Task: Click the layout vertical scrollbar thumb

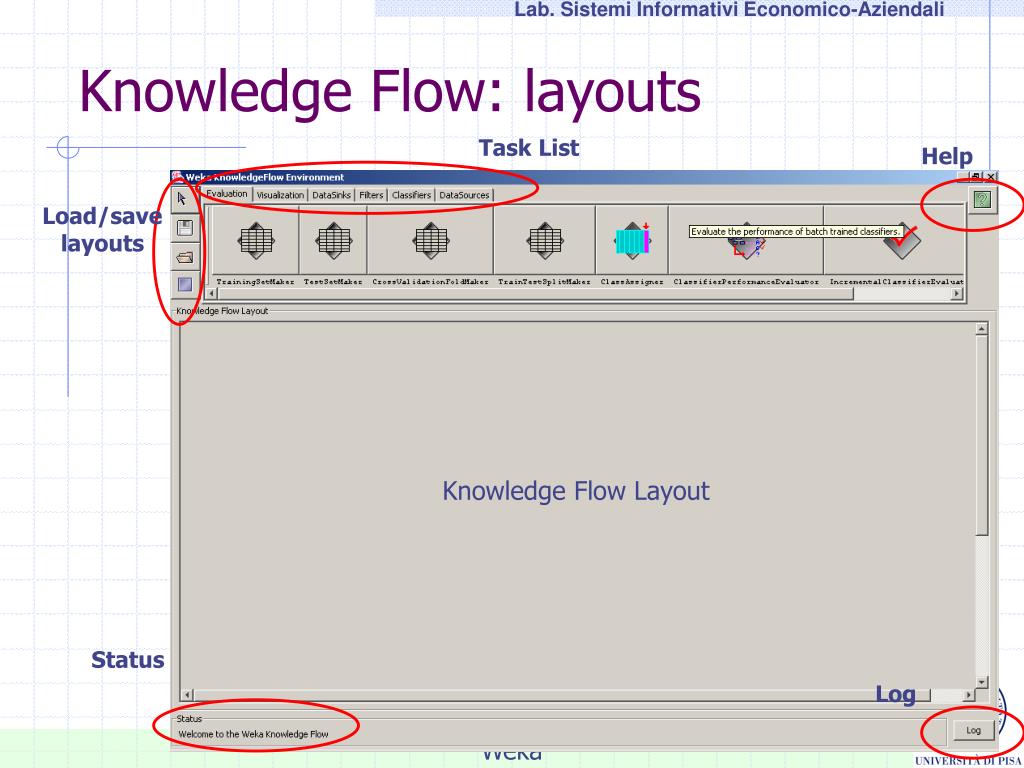Action: [x=982, y=436]
